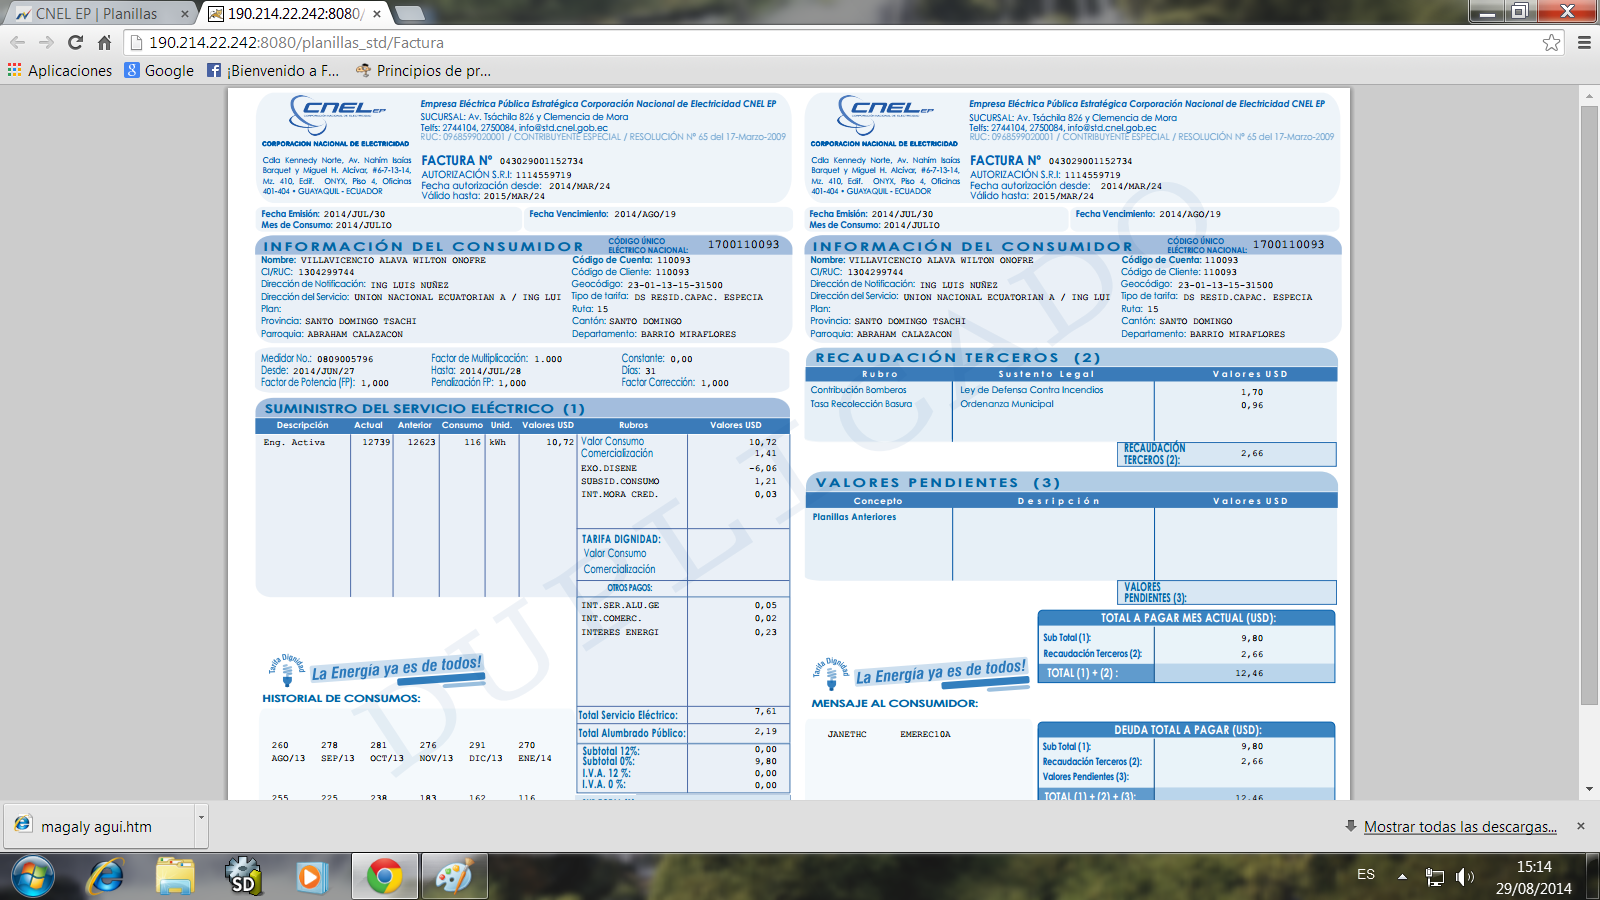Screen dimensions: 1600x900
Task: Open Paint from the taskbar
Action: point(454,877)
